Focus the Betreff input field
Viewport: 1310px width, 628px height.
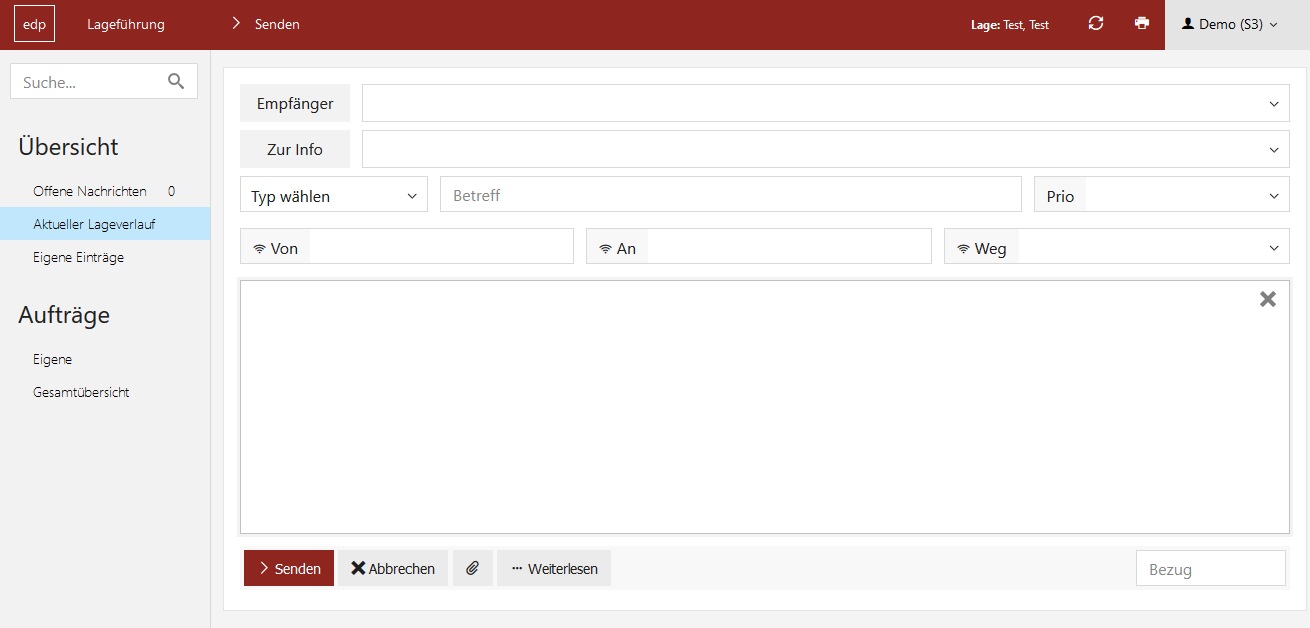(731, 195)
